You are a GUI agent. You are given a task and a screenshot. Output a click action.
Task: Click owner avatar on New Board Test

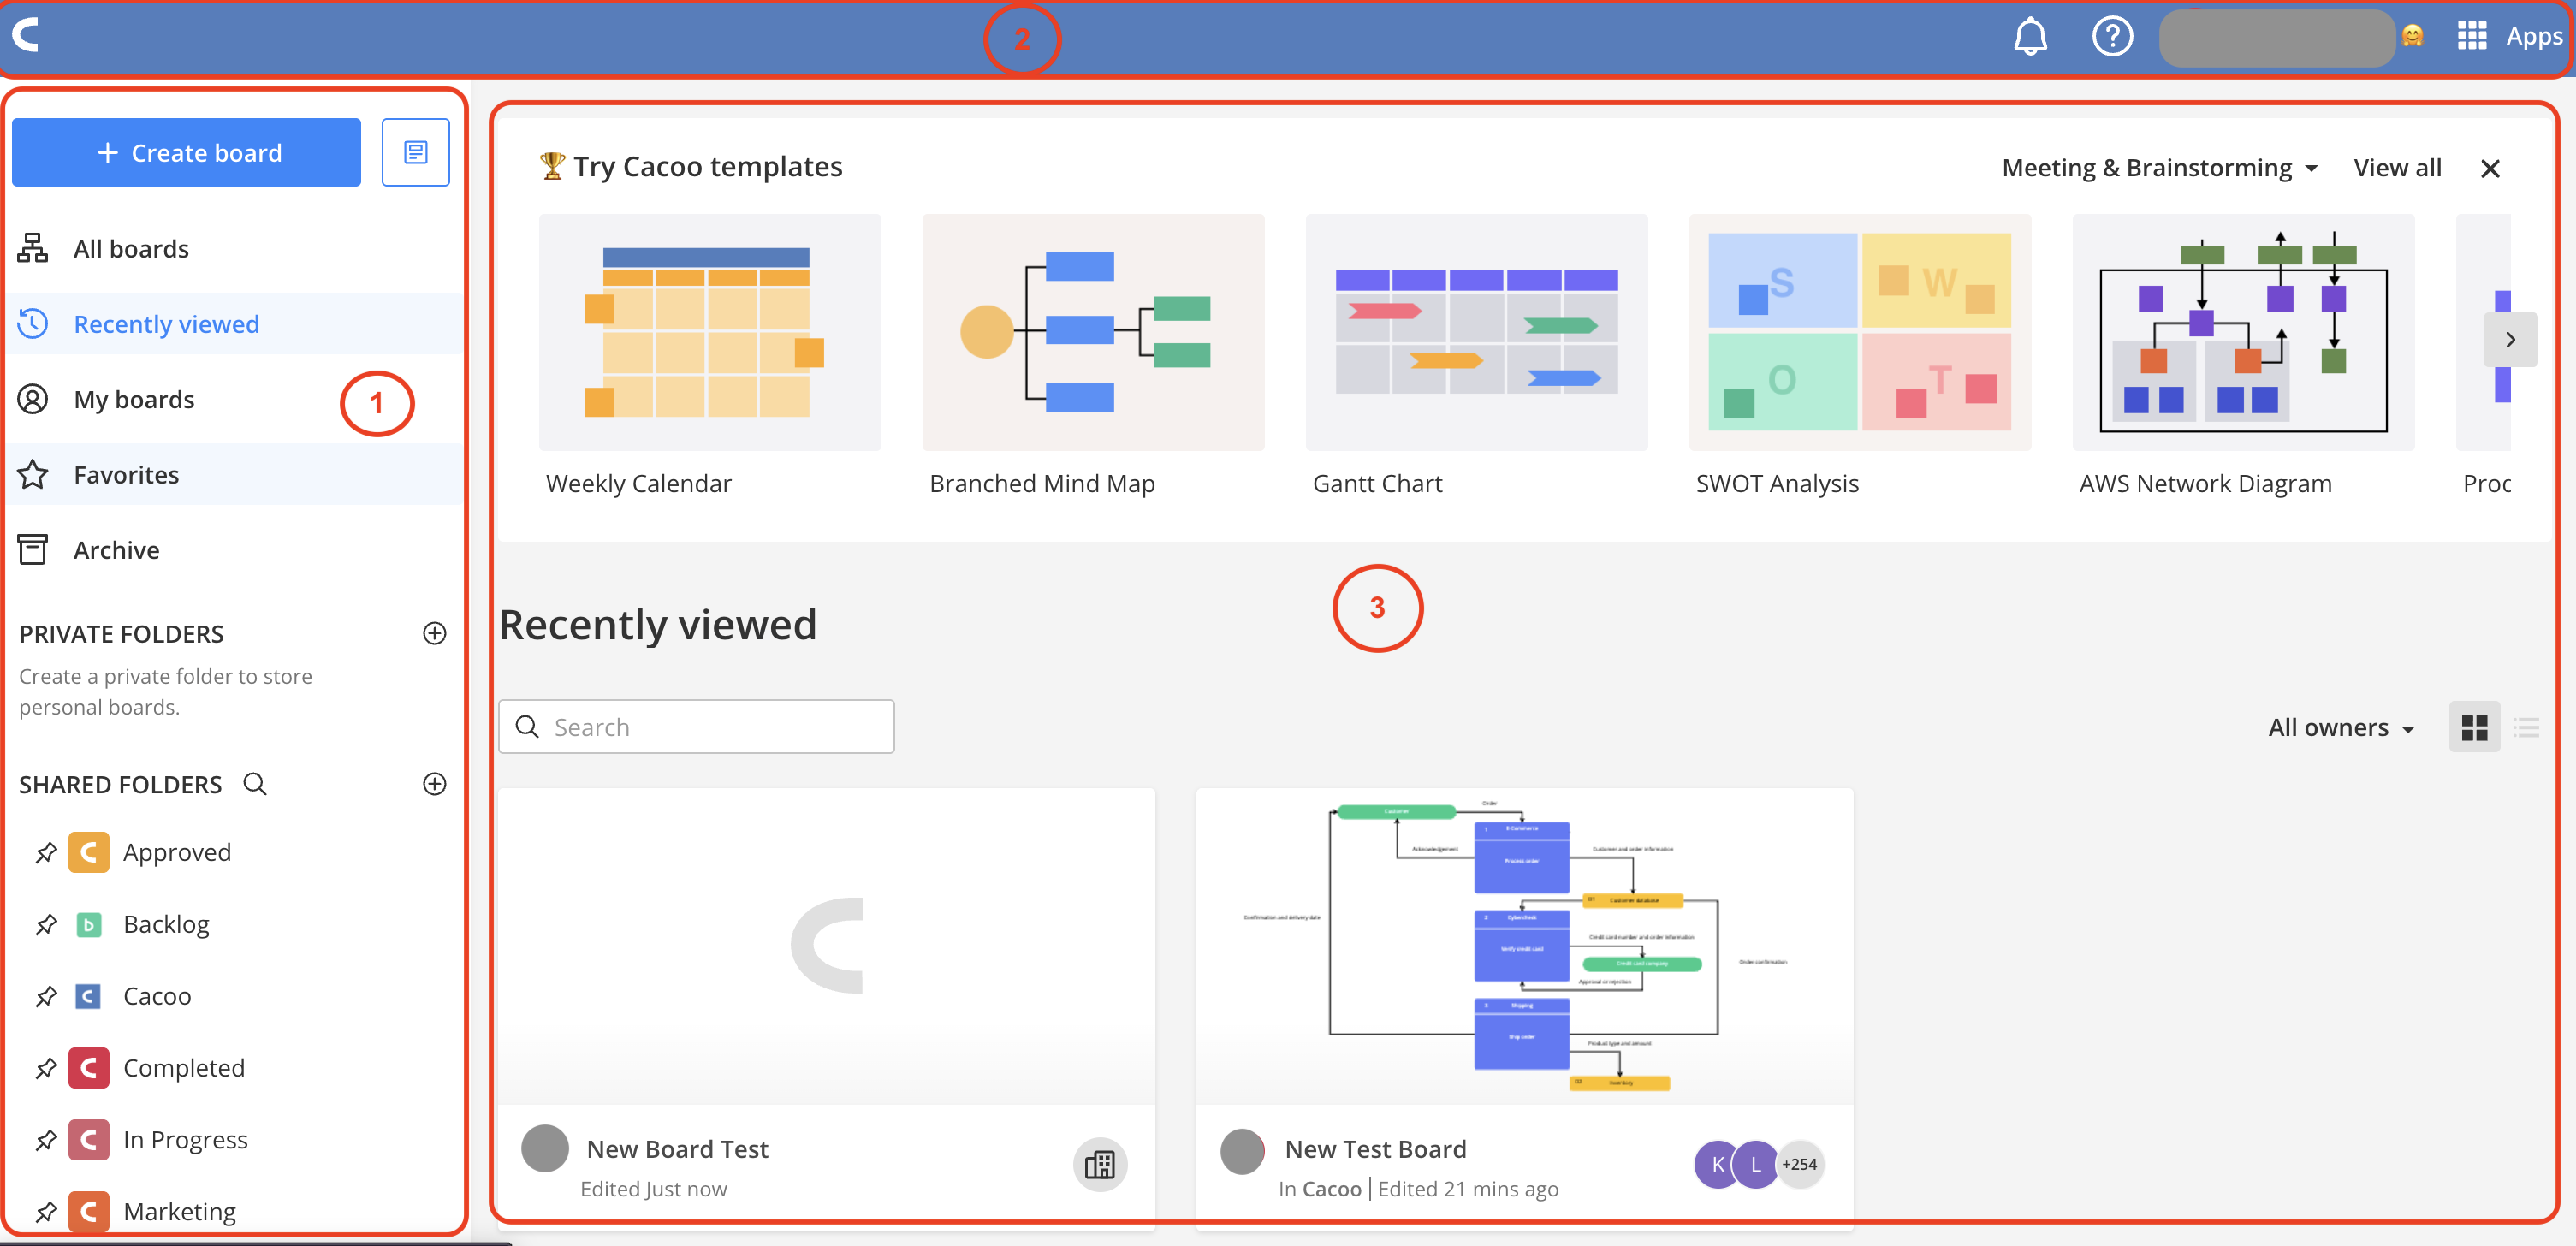(545, 1148)
